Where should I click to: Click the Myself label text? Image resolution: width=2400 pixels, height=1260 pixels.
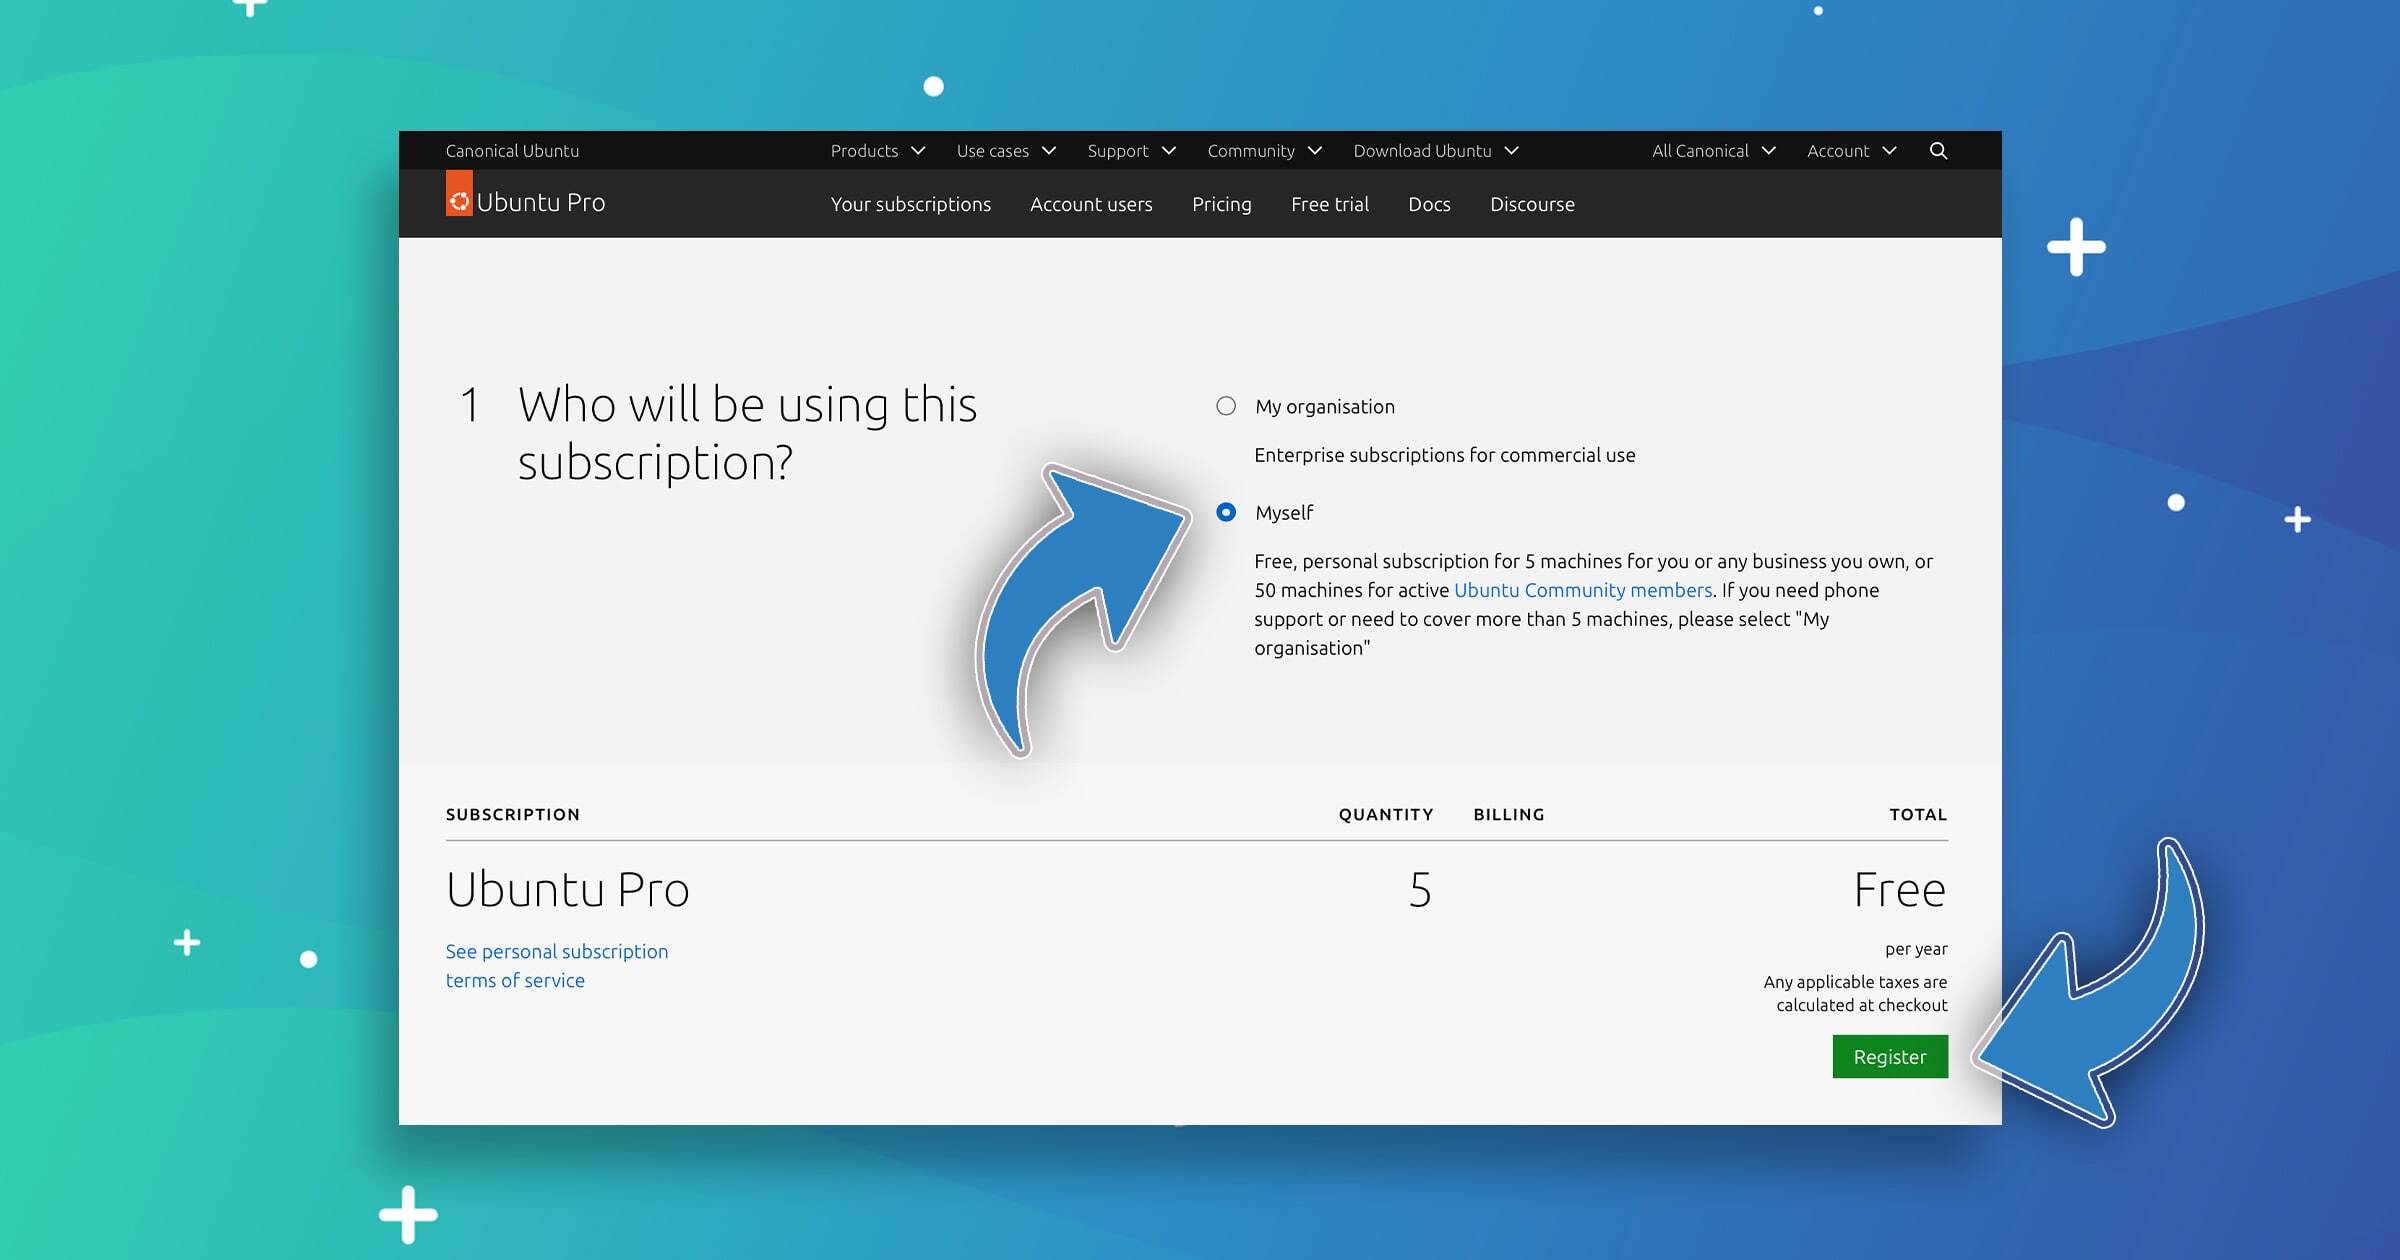coord(1284,513)
